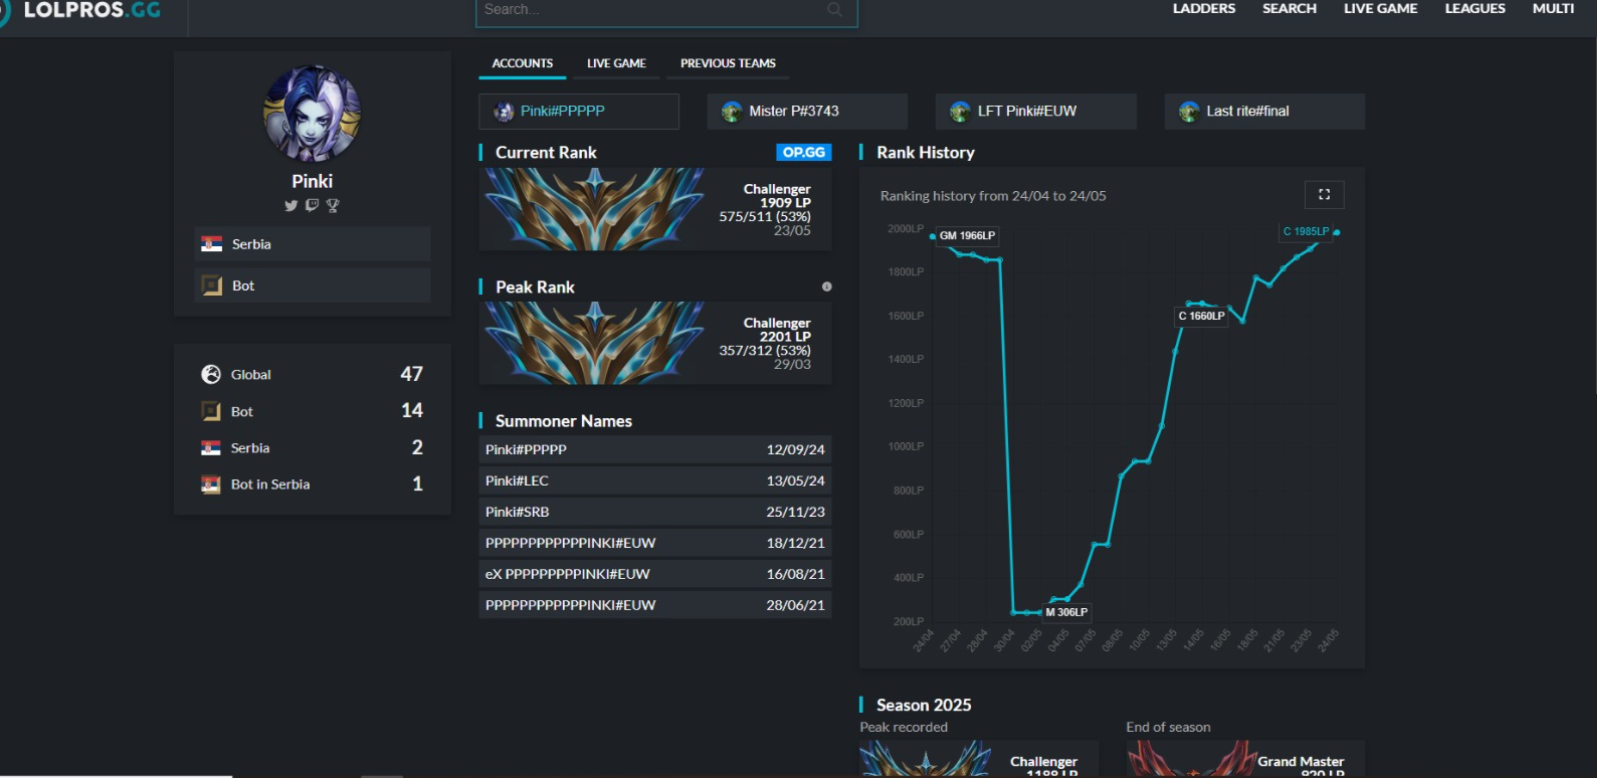Image resolution: width=1597 pixels, height=778 pixels.
Task: Click the C 1660LP chart label
Action: [x=1201, y=316]
